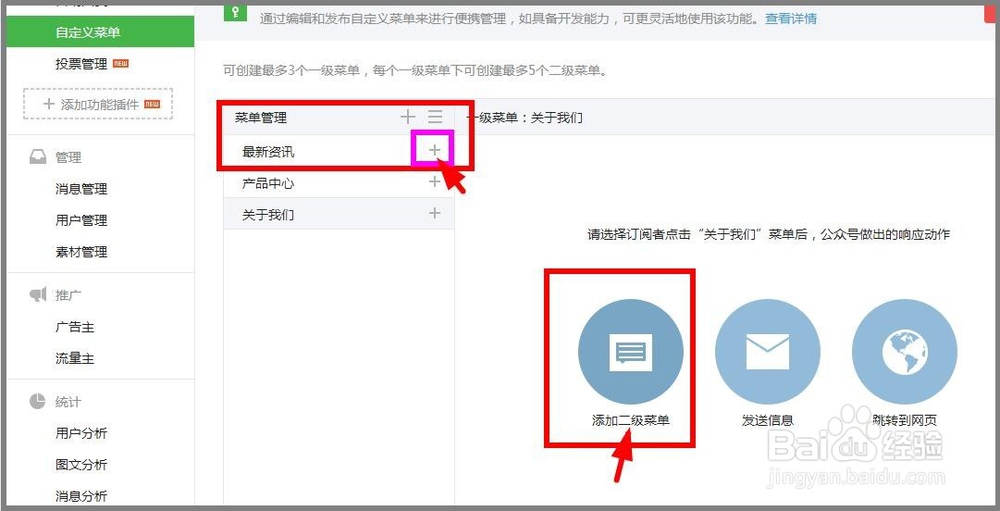Click the 添加二级菜单 circle icon
The height and width of the screenshot is (511, 1000).
coord(631,352)
